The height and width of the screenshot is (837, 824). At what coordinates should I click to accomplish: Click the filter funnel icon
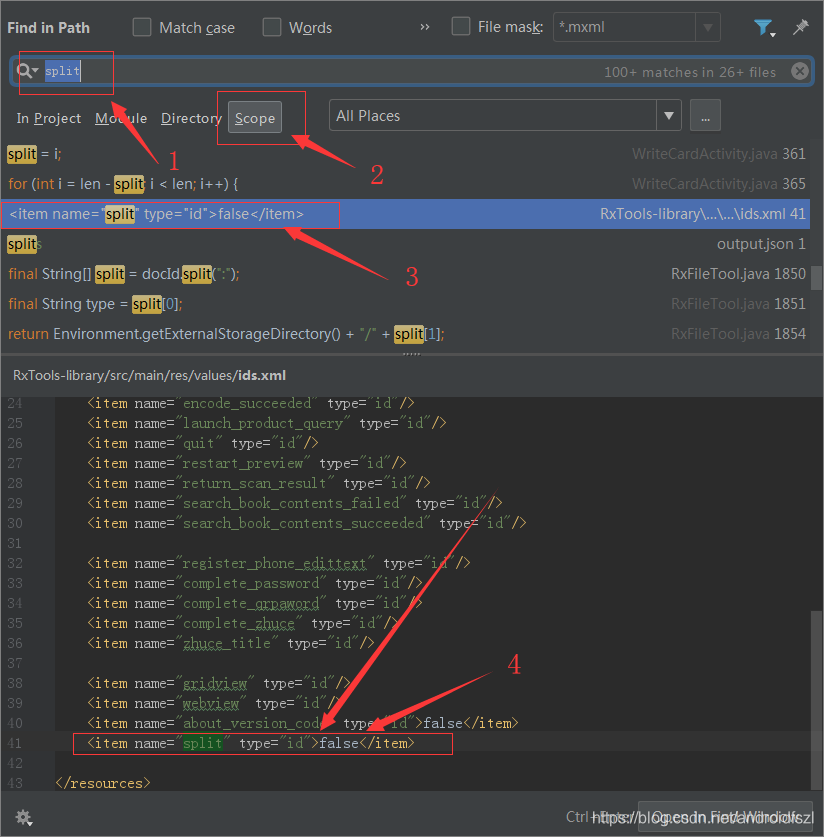763,28
